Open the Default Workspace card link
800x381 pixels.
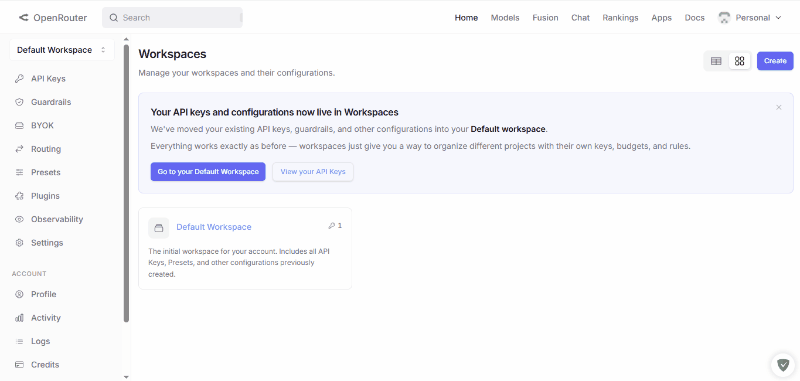pos(214,227)
